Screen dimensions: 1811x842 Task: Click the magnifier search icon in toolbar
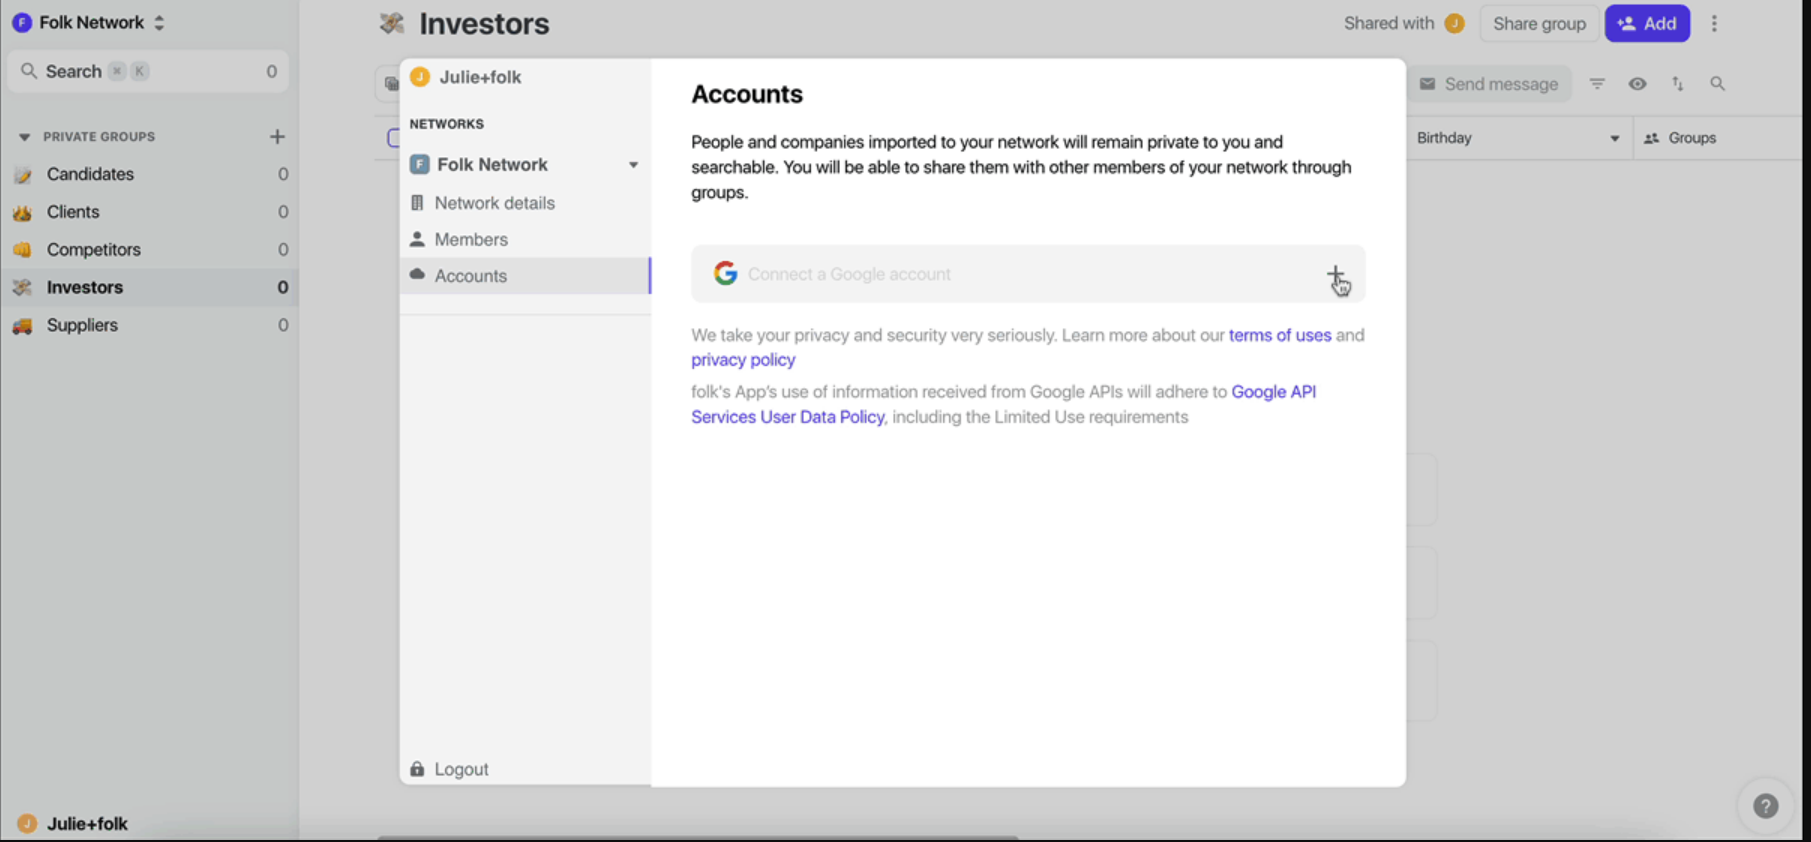pyautogui.click(x=1717, y=84)
